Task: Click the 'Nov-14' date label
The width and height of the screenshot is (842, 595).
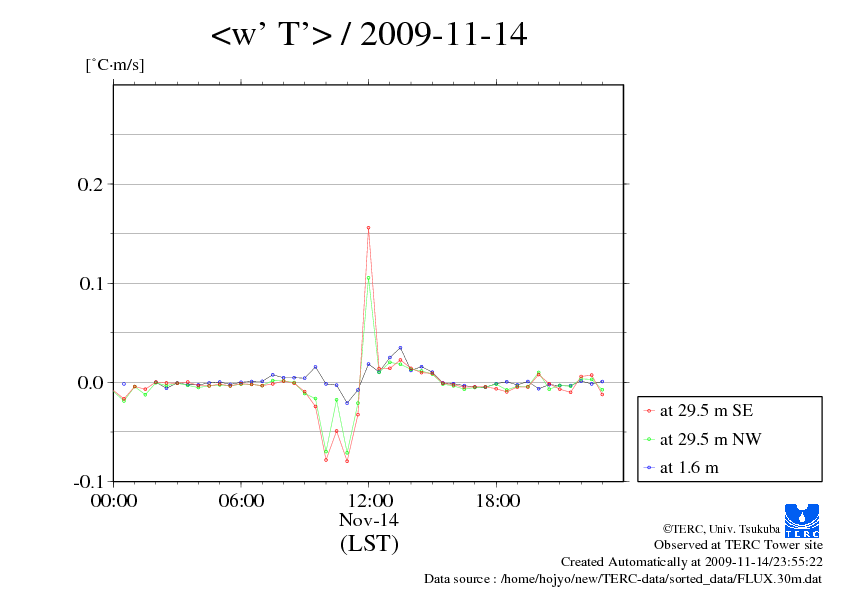Action: 369,520
